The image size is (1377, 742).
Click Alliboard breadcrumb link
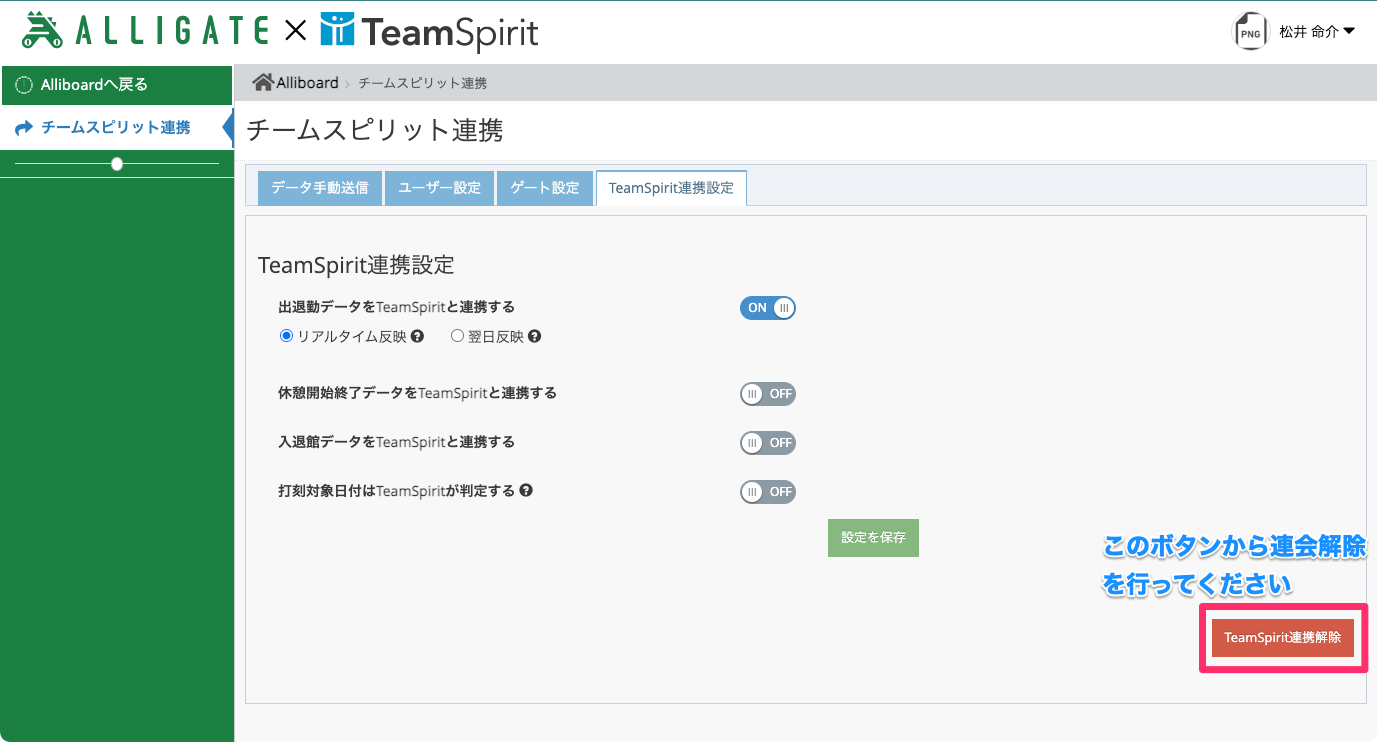pyautogui.click(x=308, y=83)
